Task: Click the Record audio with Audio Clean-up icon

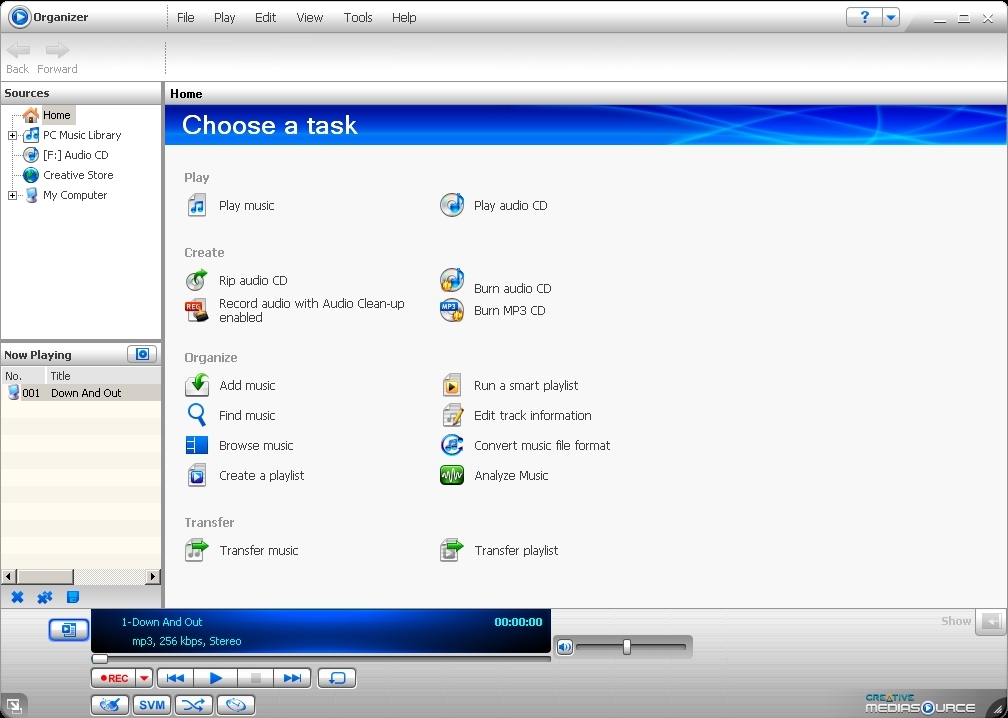Action: (197, 310)
